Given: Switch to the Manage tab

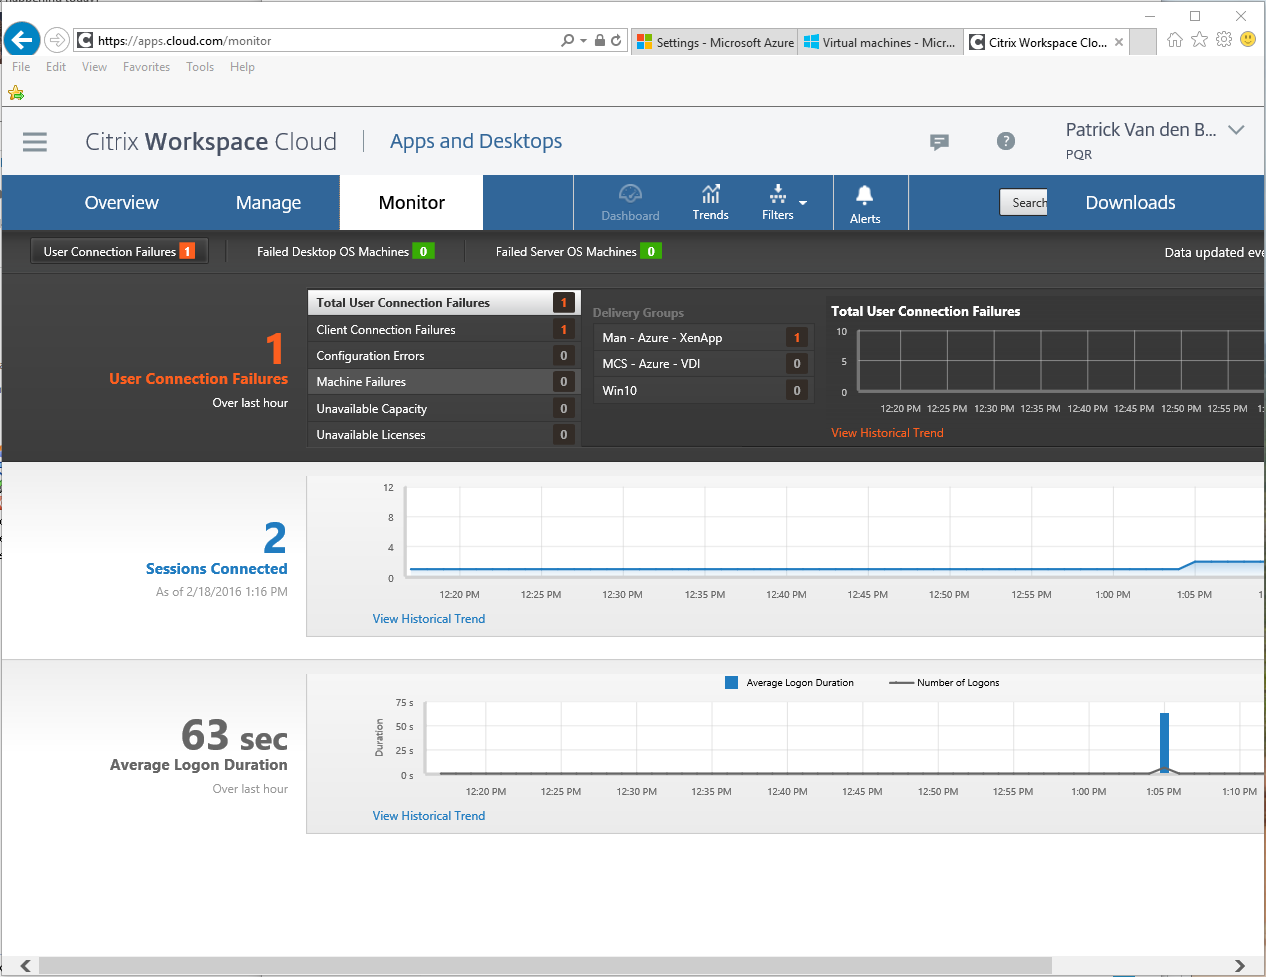Looking at the screenshot, I should click(268, 202).
